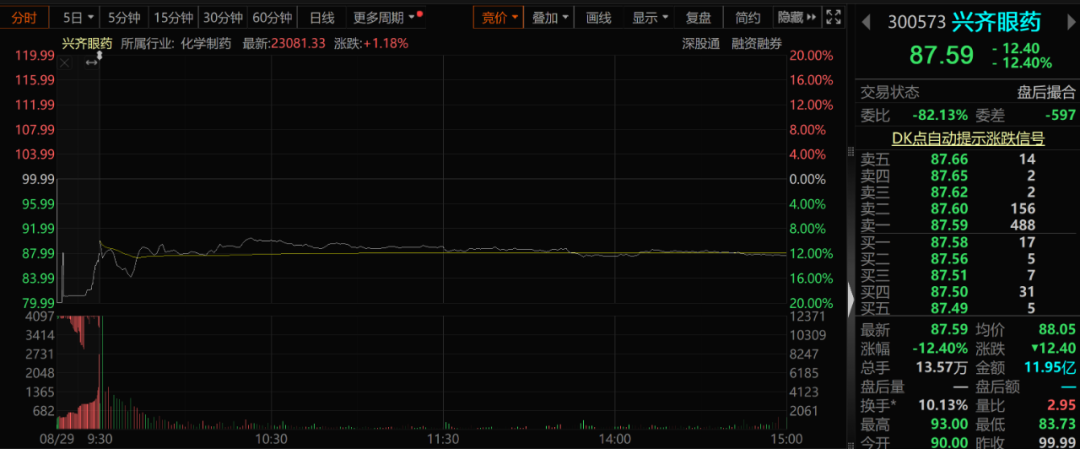
Task: Click the horizontal stretch arrows icon
Action: [91, 63]
